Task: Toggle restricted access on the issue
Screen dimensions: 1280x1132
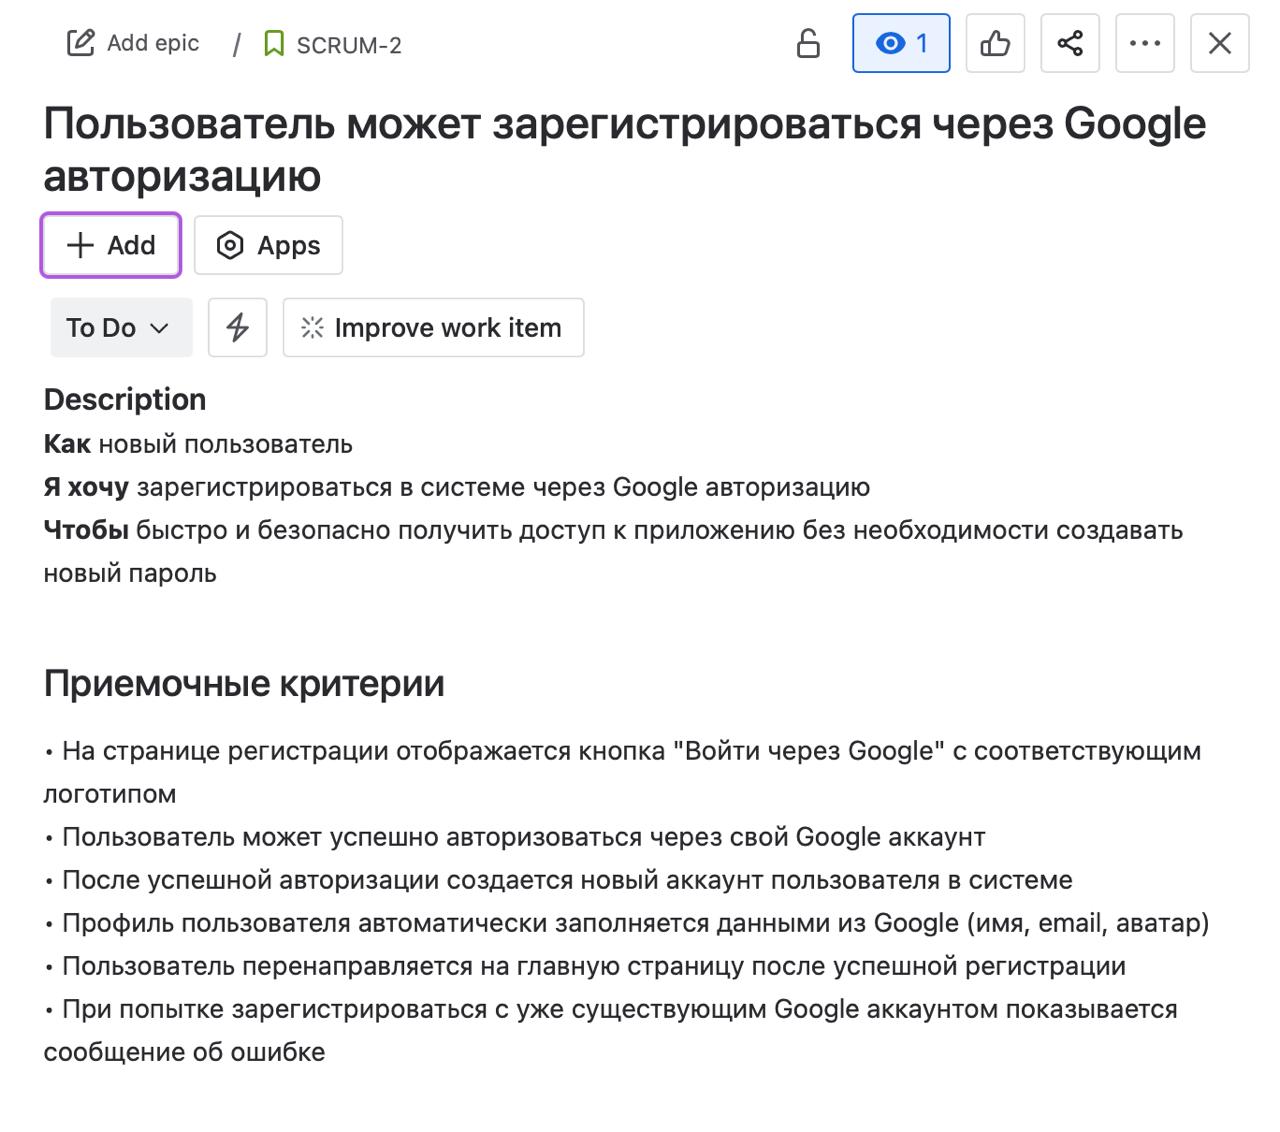Action: click(807, 43)
